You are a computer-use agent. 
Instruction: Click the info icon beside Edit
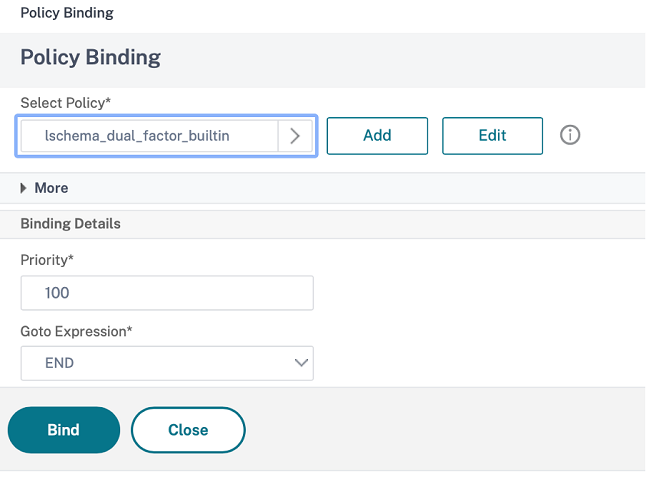pos(570,136)
